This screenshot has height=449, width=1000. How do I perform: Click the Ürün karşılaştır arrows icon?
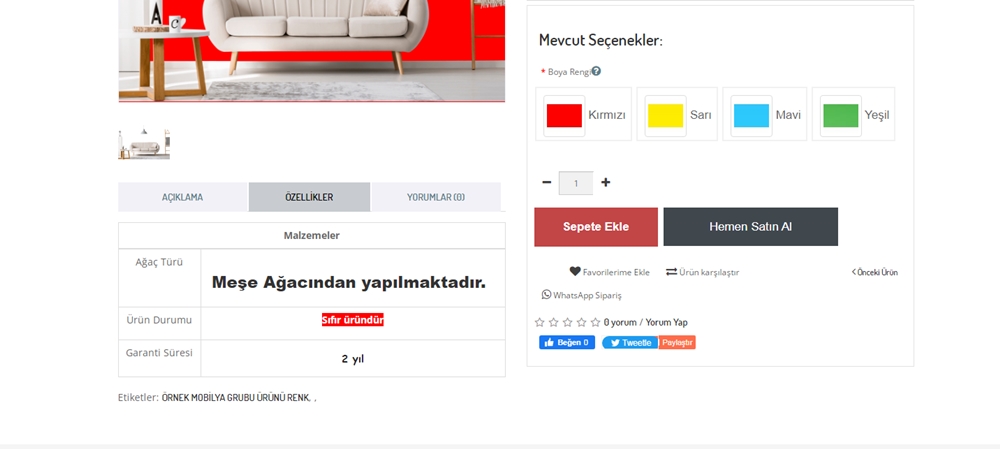[x=671, y=272]
